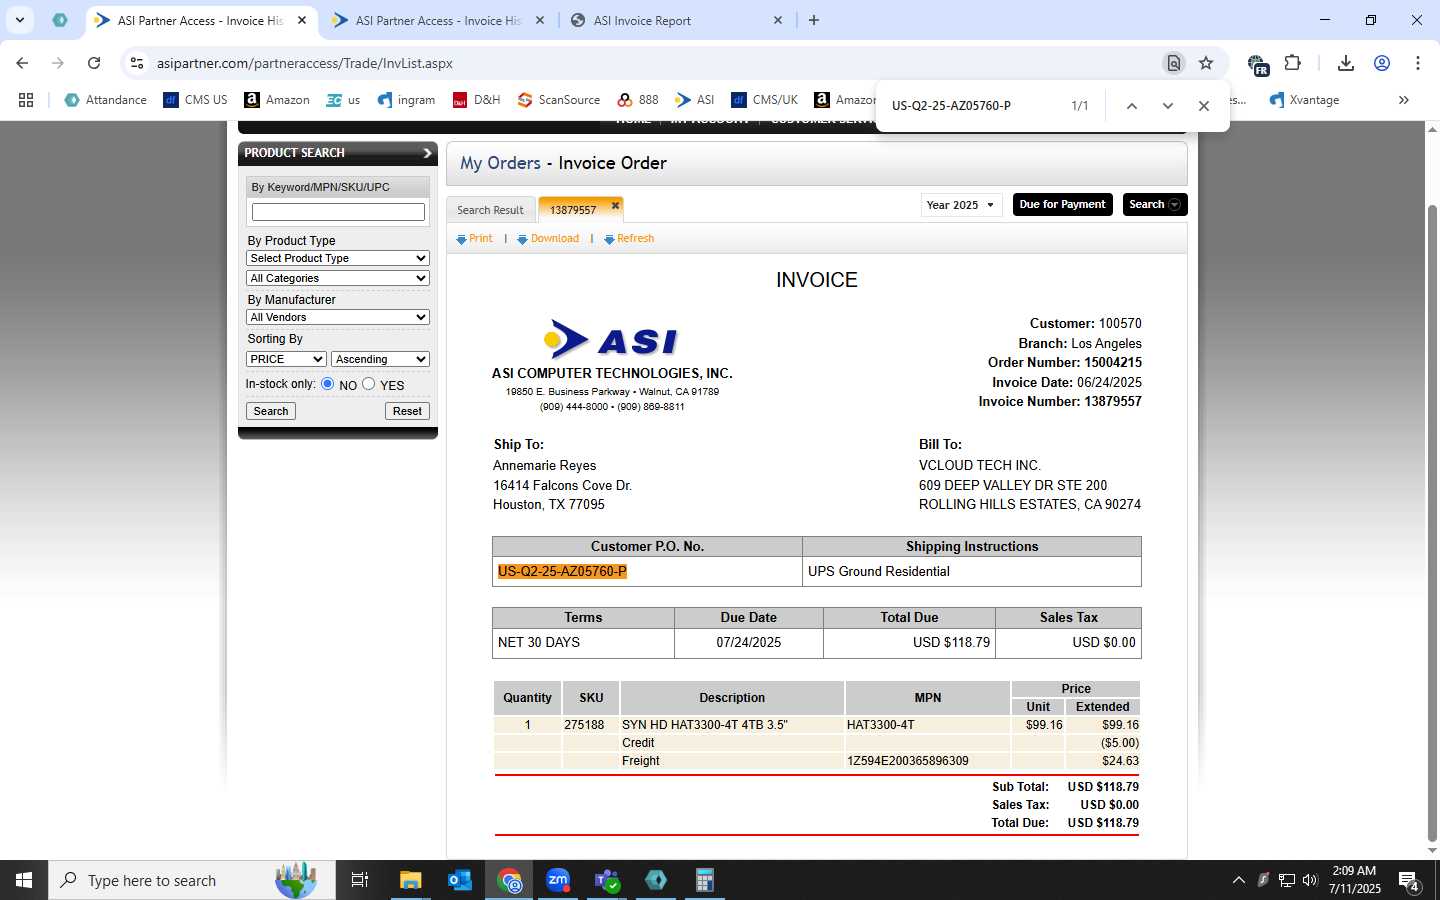Click the My Orders heading link
The height and width of the screenshot is (900, 1440).
pyautogui.click(x=500, y=163)
